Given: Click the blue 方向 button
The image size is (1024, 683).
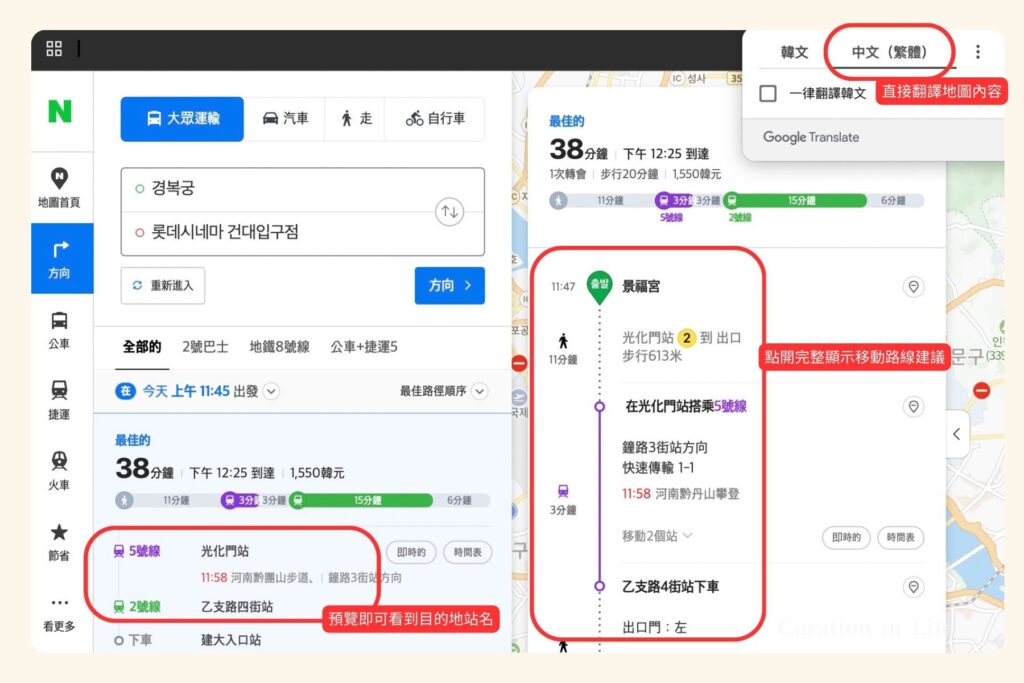Looking at the screenshot, I should pos(449,285).
